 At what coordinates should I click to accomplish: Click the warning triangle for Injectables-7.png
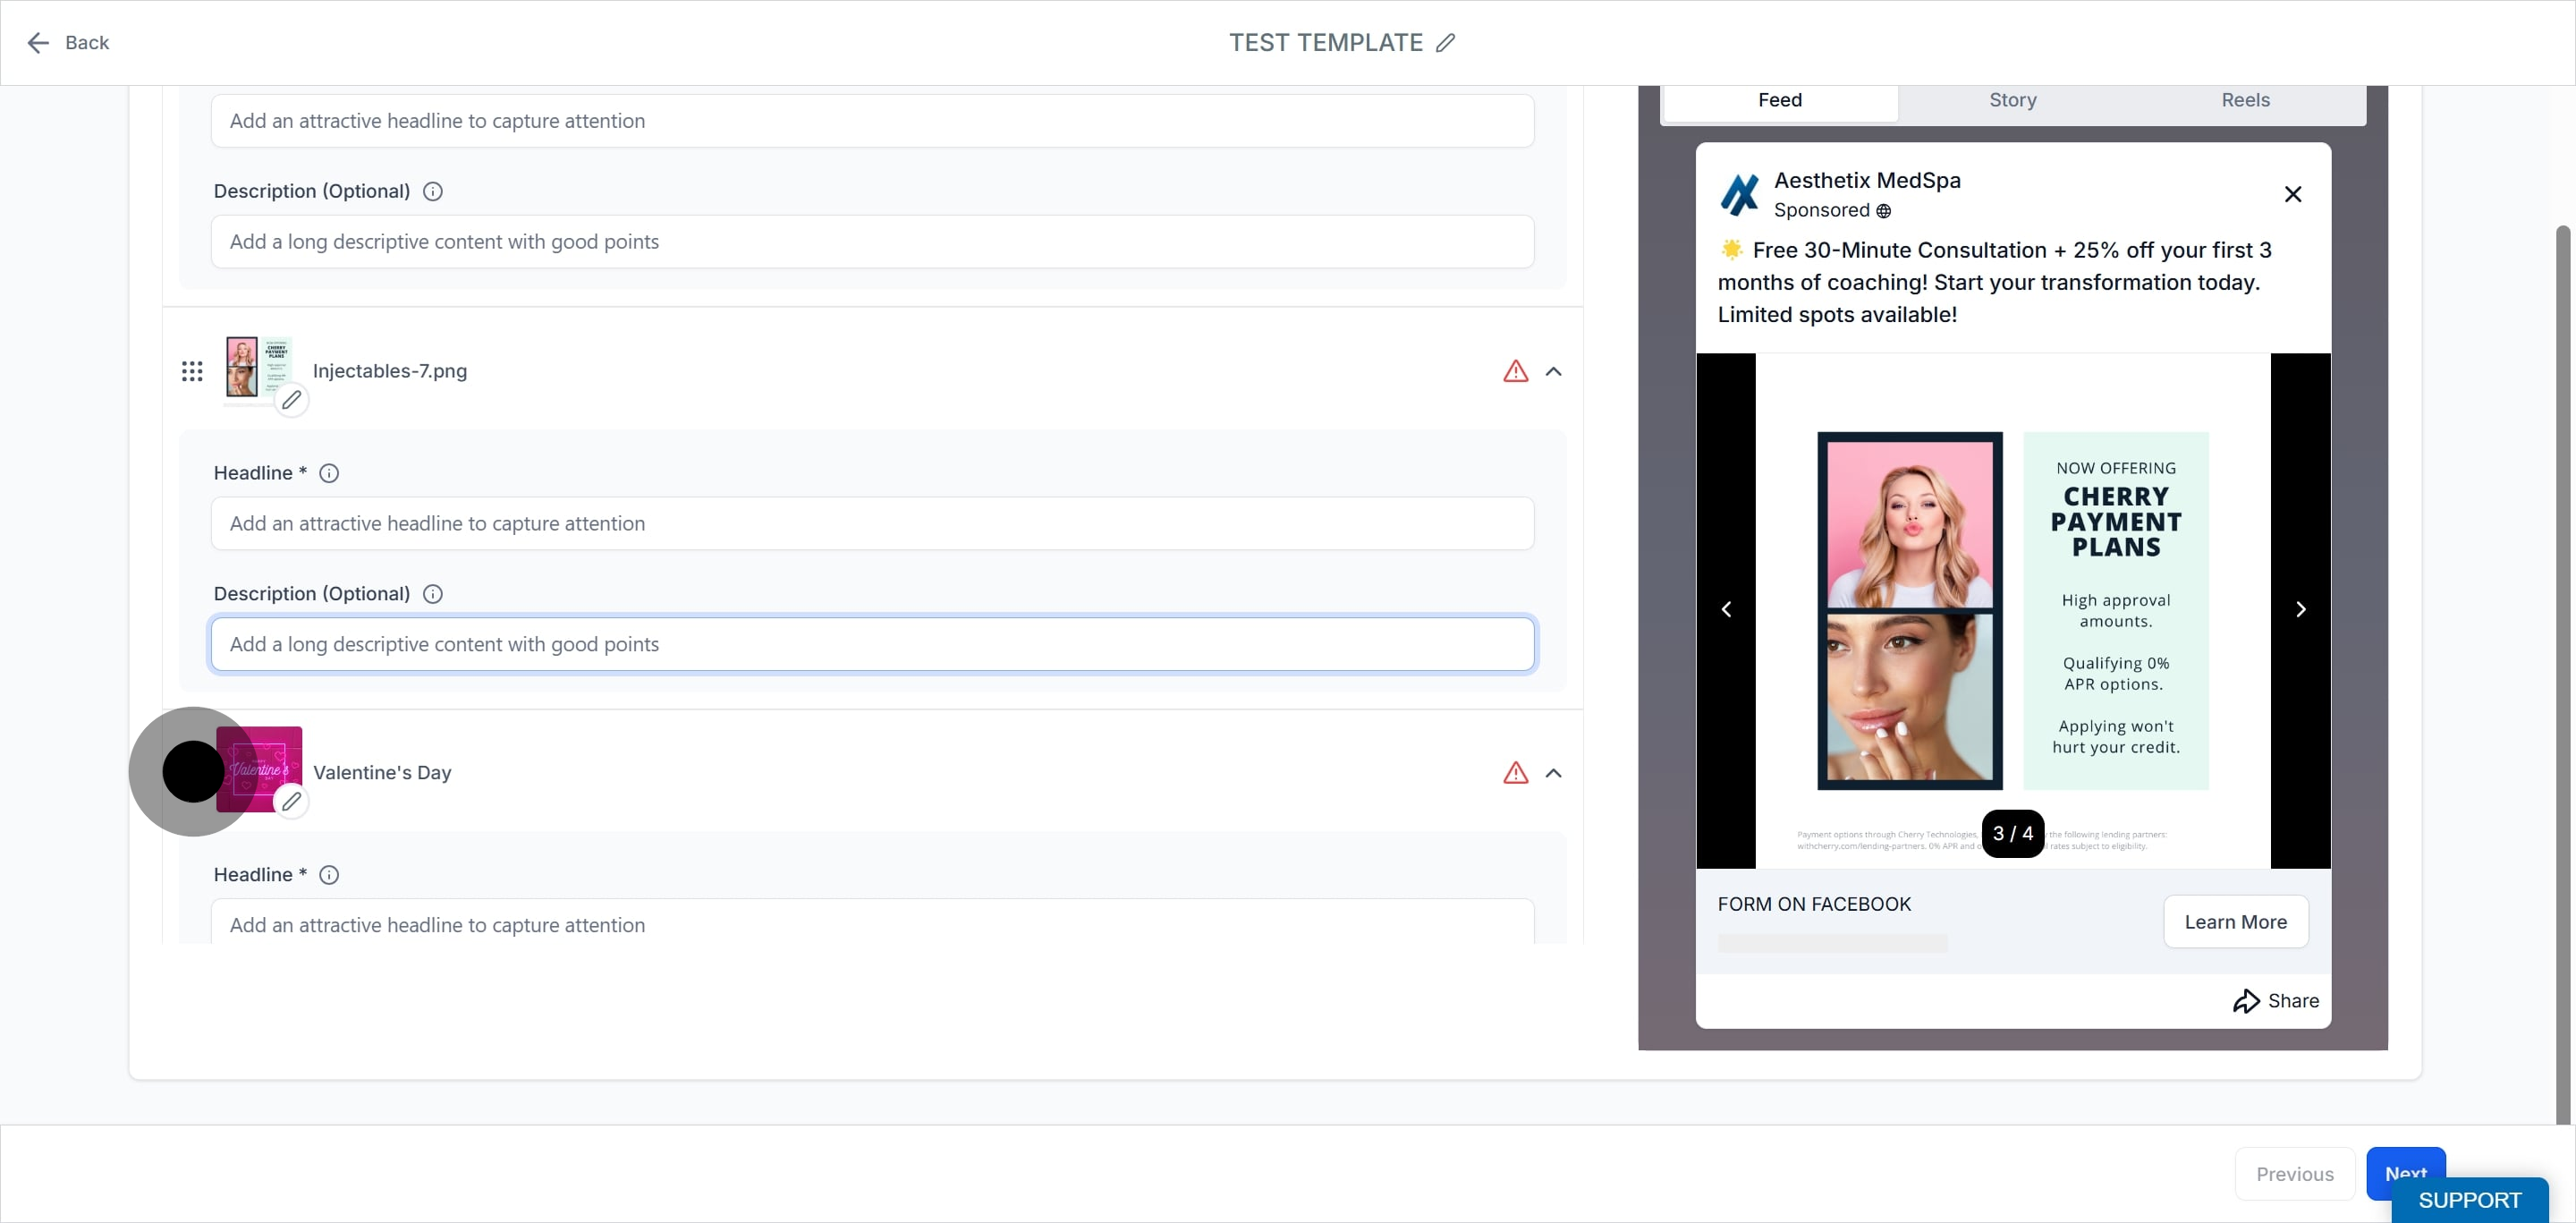coord(1515,371)
